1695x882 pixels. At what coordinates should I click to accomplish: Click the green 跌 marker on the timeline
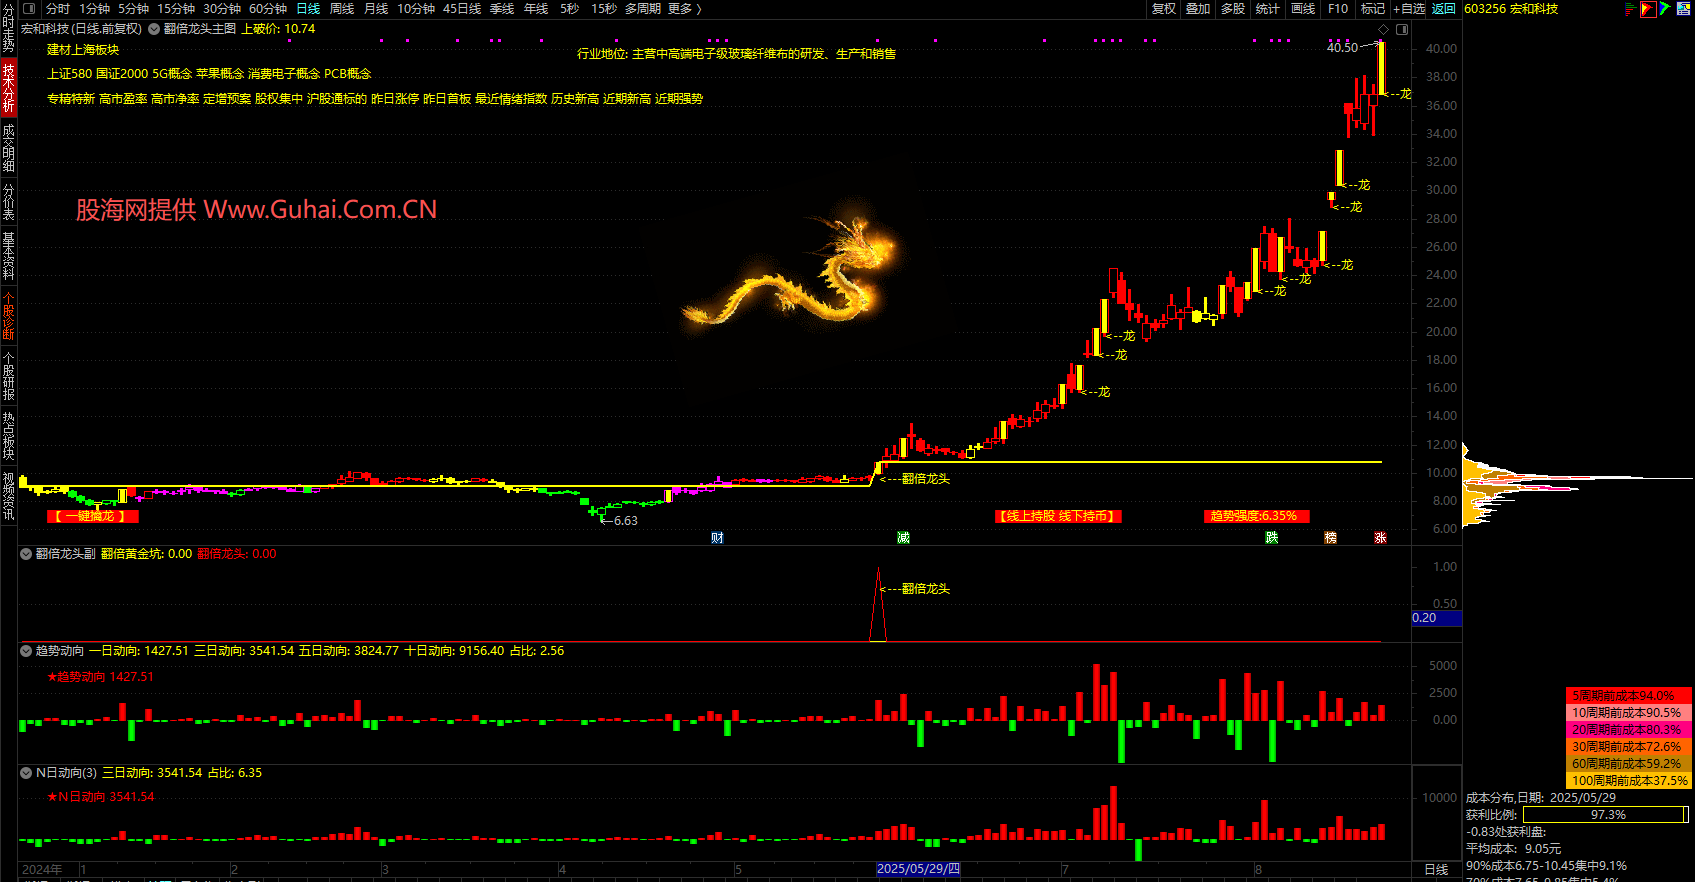click(1272, 537)
